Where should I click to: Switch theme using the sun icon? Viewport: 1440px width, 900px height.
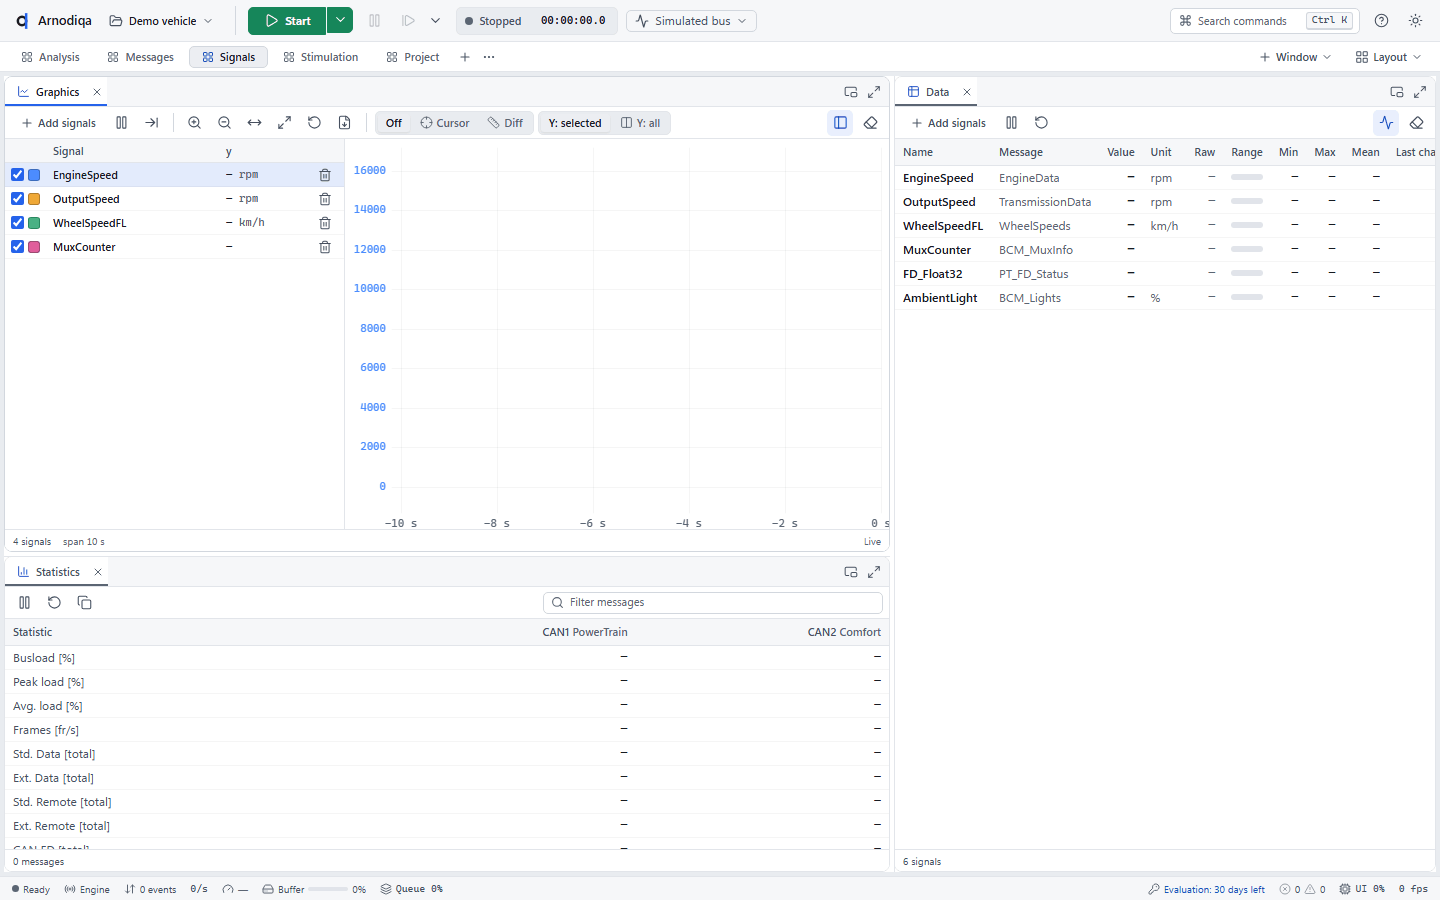coord(1416,21)
